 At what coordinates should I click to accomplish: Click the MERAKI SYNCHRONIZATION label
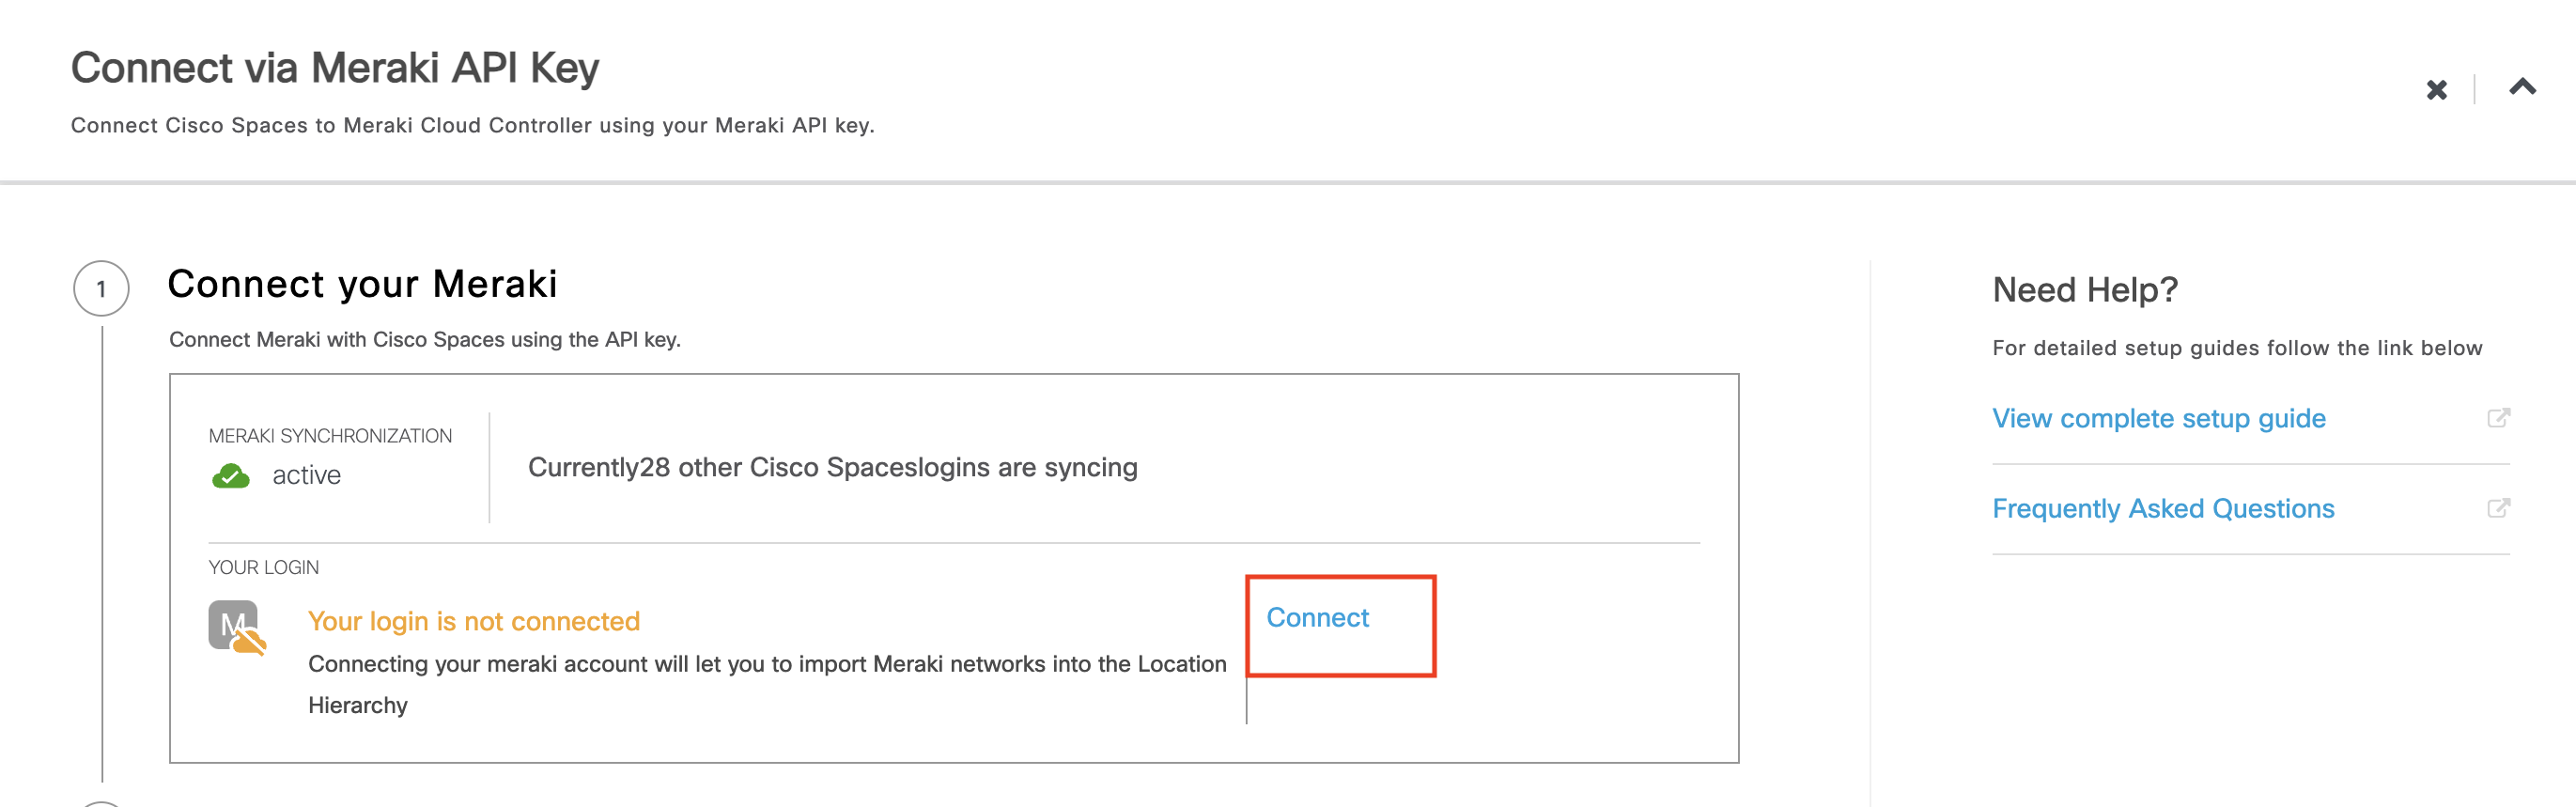click(330, 436)
